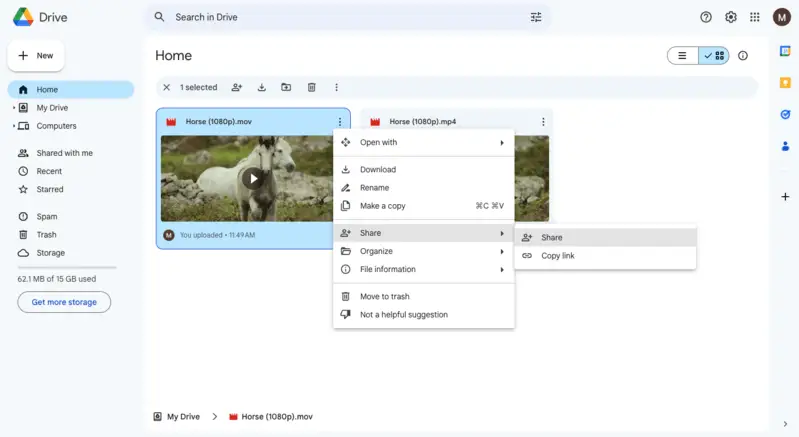Choose Rename from context menu
The height and width of the screenshot is (437, 799).
[423, 188]
